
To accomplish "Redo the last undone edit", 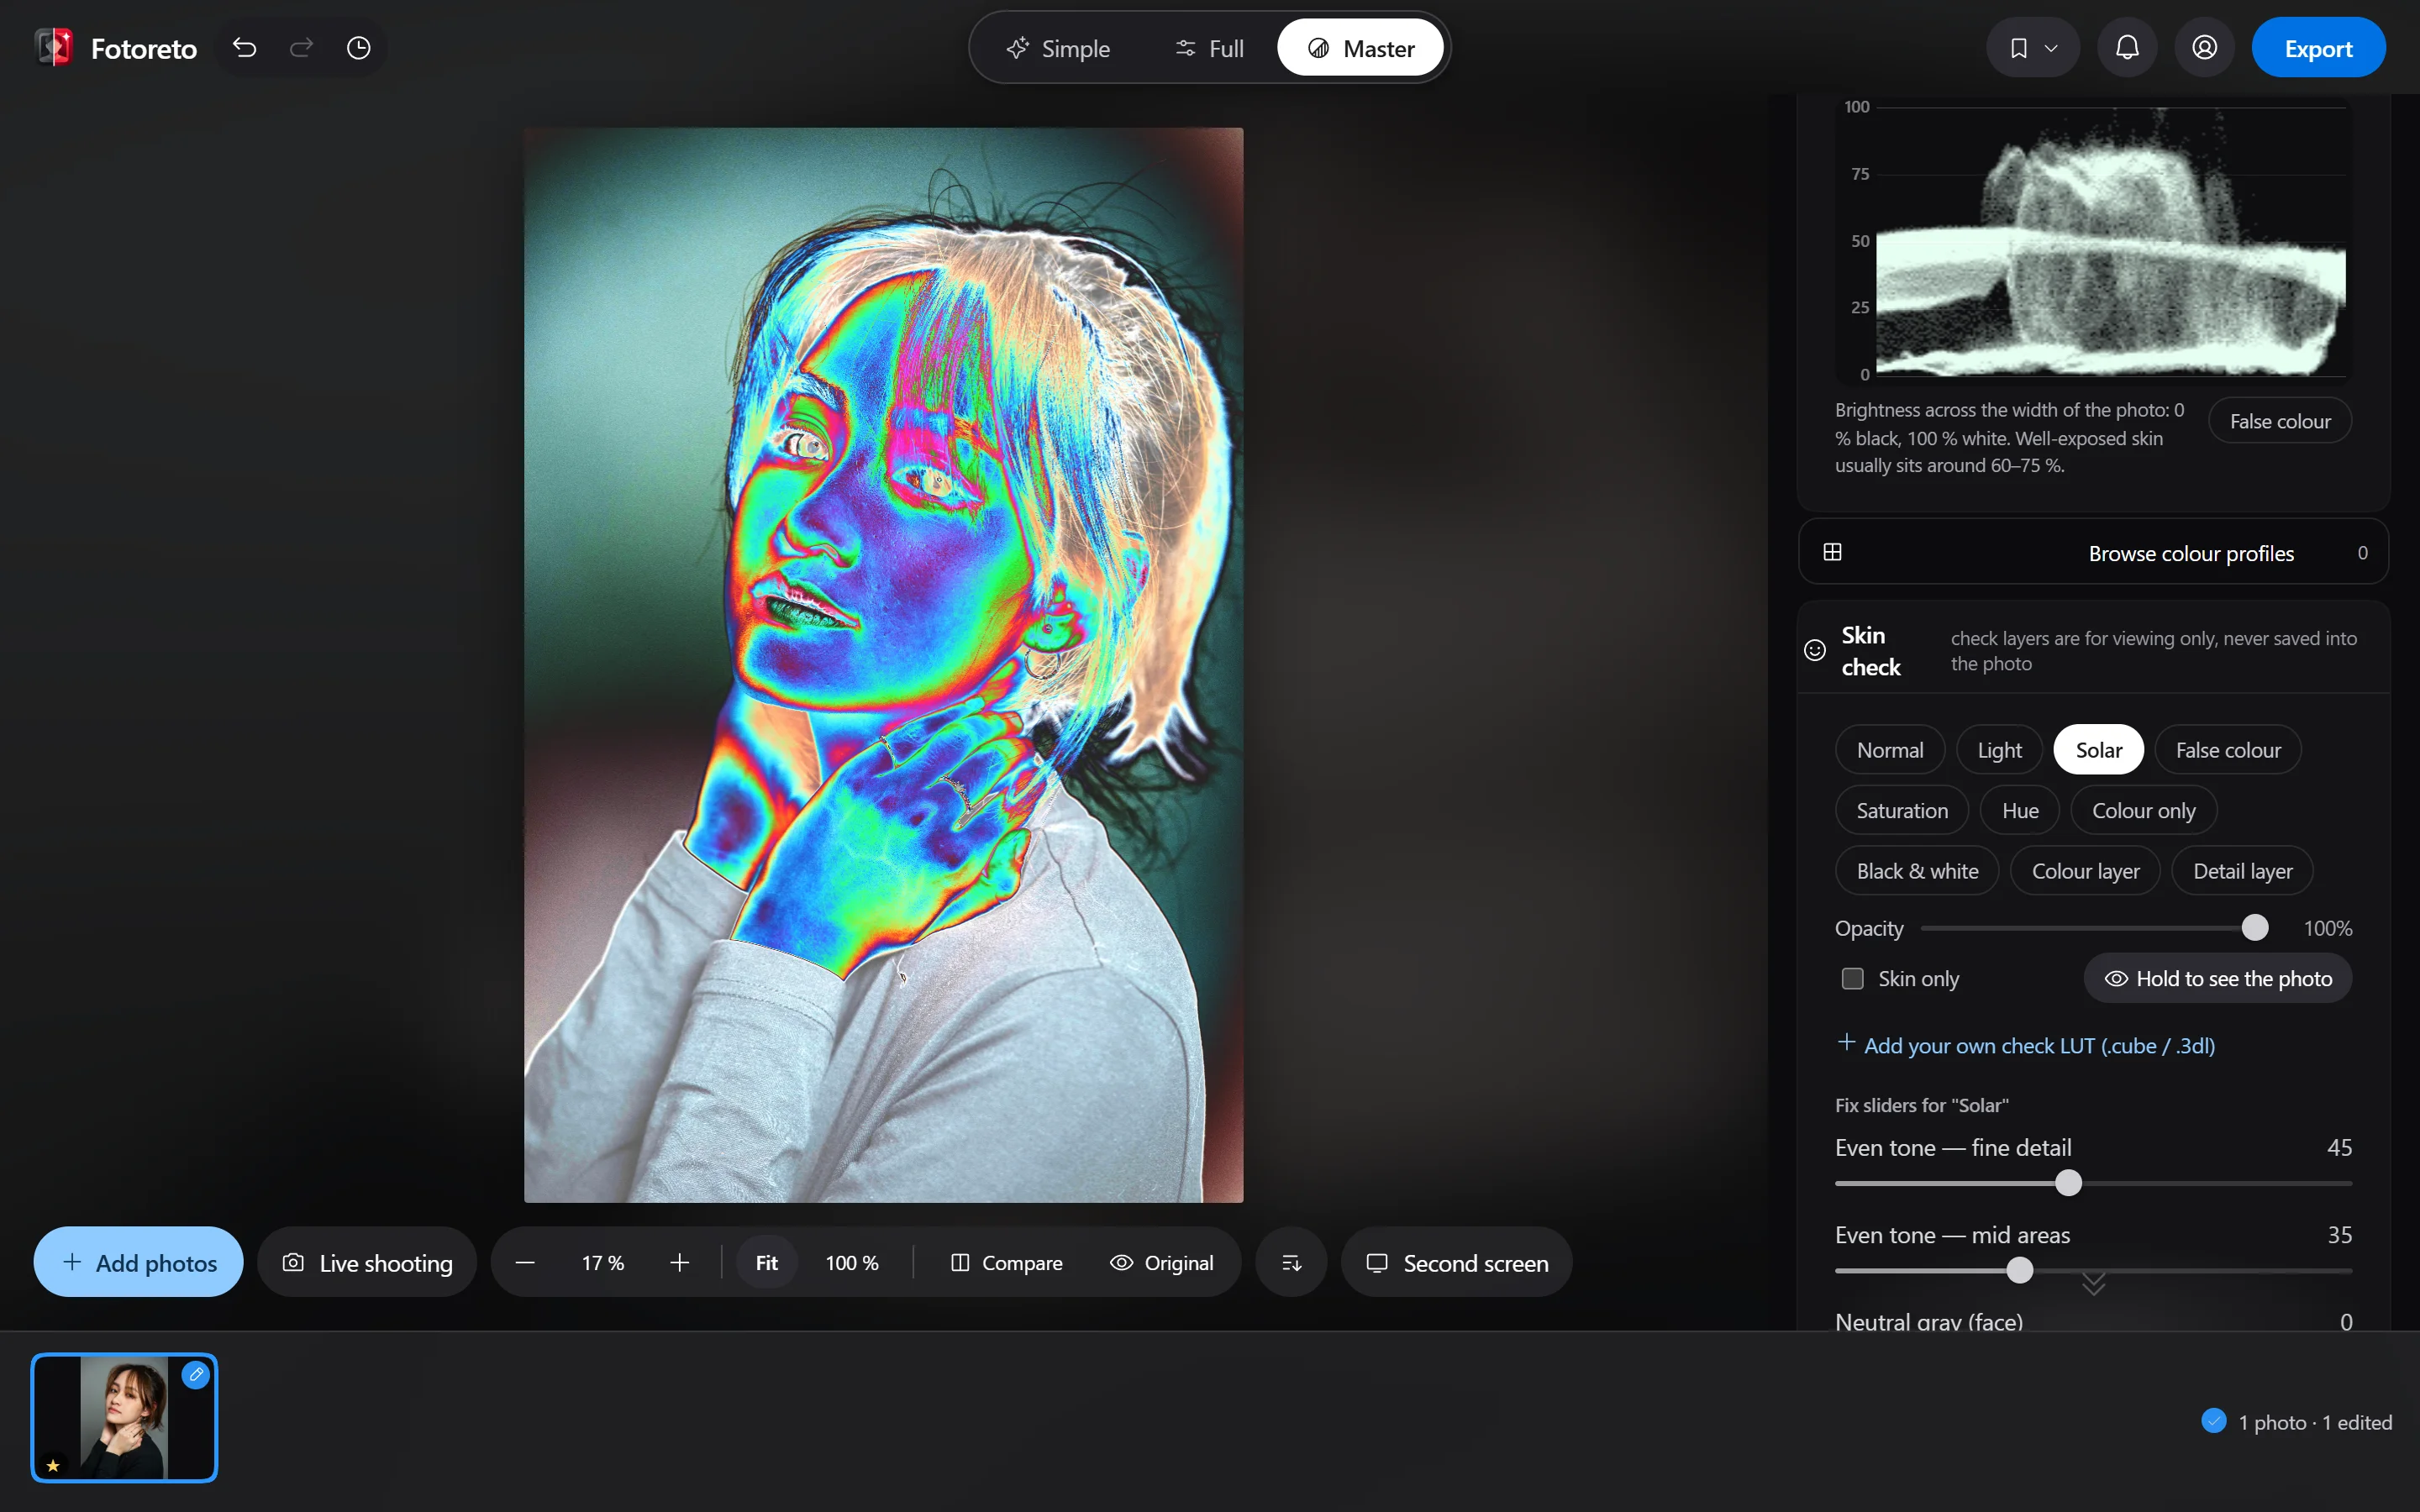I will pos(301,47).
